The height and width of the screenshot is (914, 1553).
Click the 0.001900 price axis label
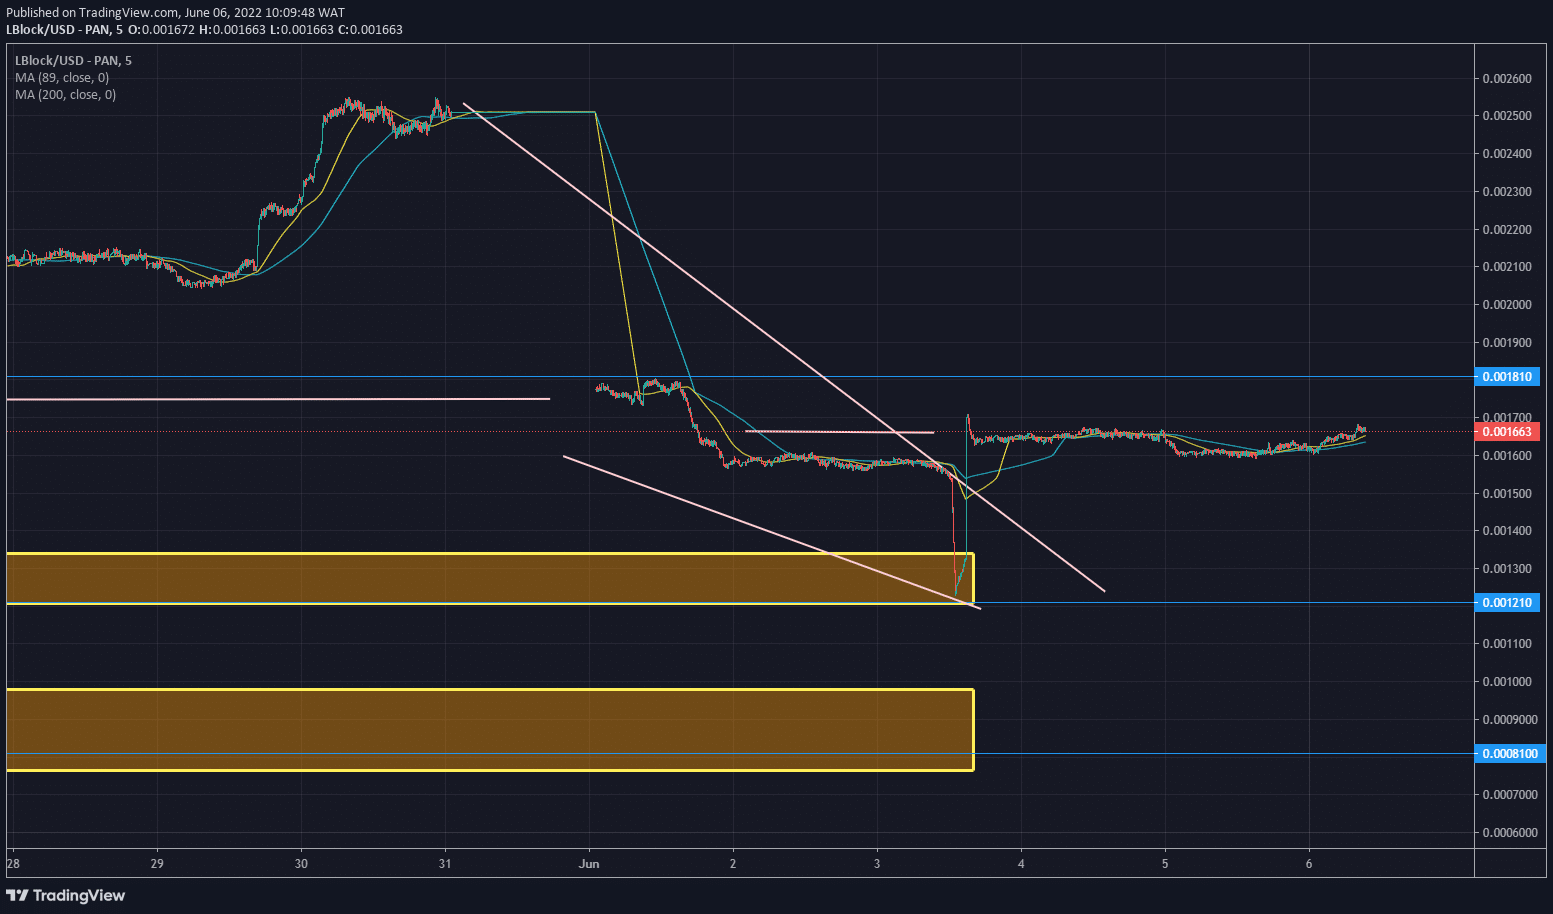coord(1506,343)
